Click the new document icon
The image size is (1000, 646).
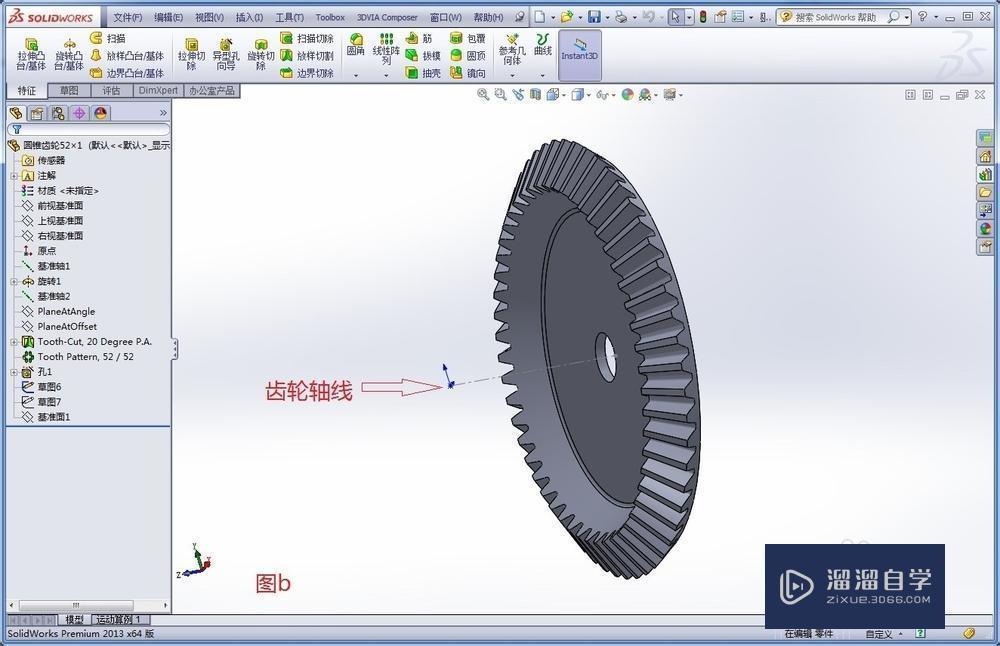(540, 17)
